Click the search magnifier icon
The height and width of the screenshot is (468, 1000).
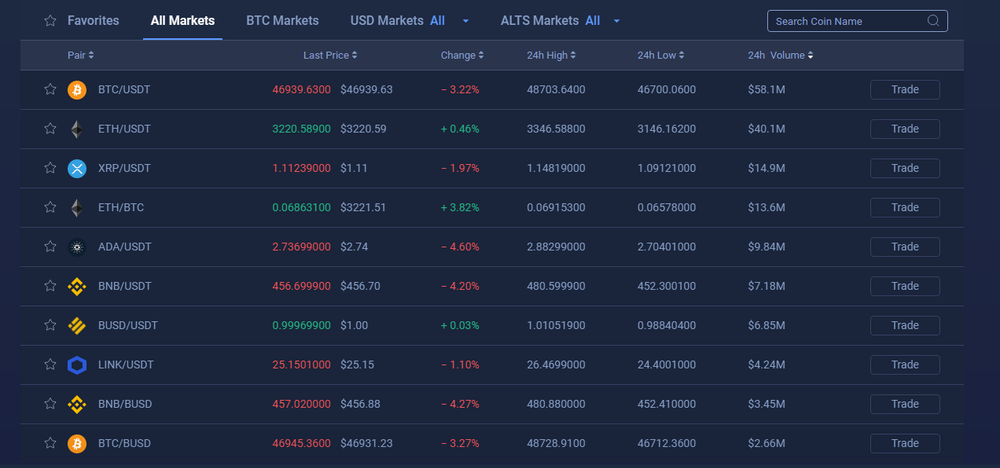933,20
